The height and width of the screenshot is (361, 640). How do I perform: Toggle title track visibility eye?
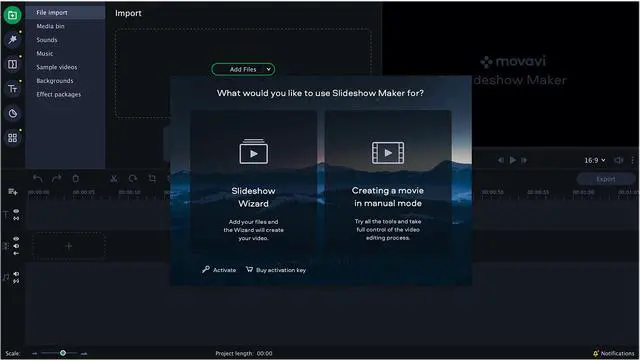(16, 211)
